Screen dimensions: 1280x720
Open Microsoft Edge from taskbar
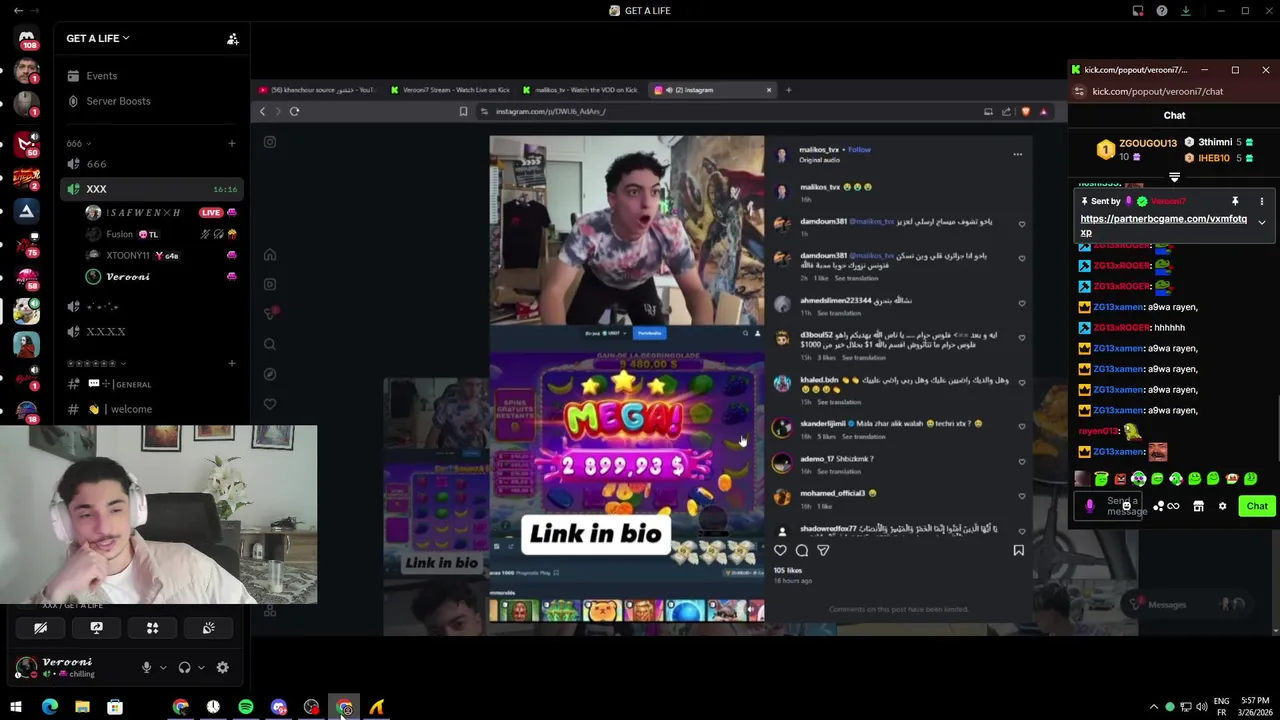[x=50, y=707]
